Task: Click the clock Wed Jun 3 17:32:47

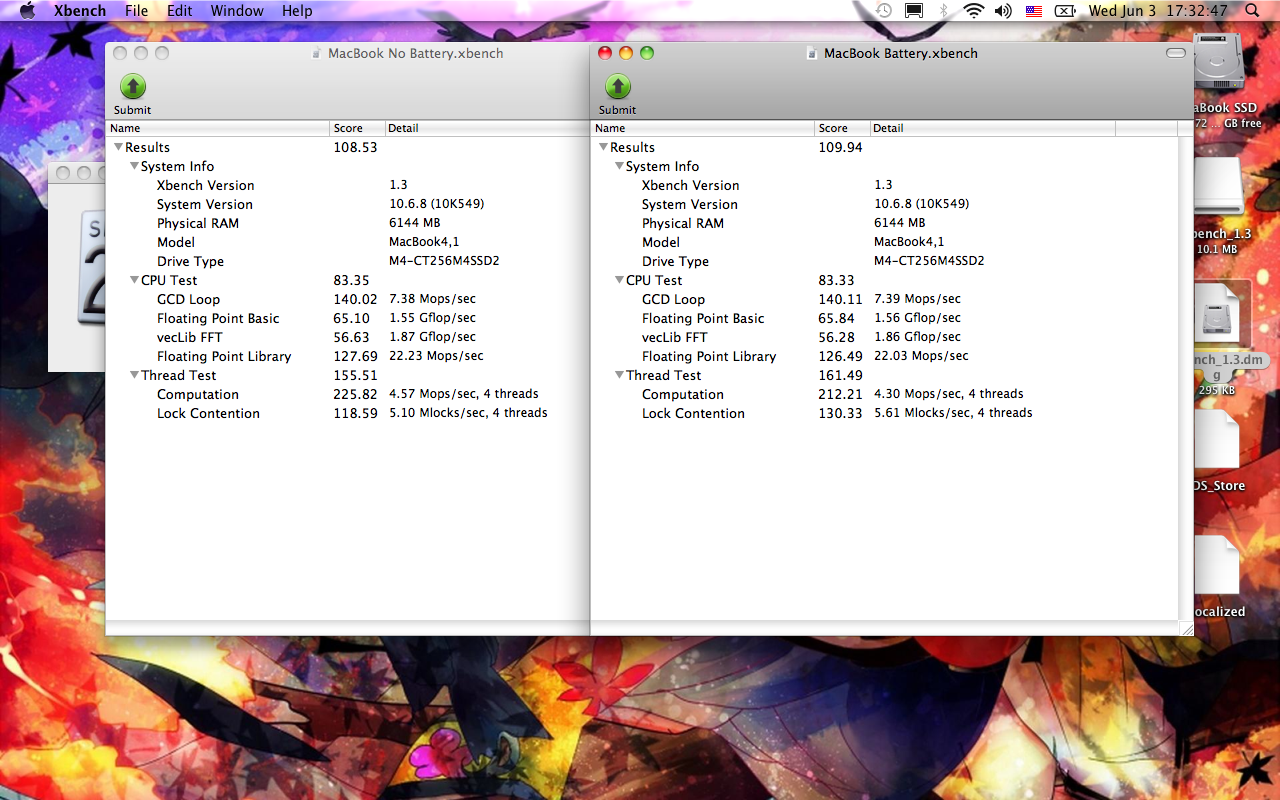Action: click(x=1158, y=11)
